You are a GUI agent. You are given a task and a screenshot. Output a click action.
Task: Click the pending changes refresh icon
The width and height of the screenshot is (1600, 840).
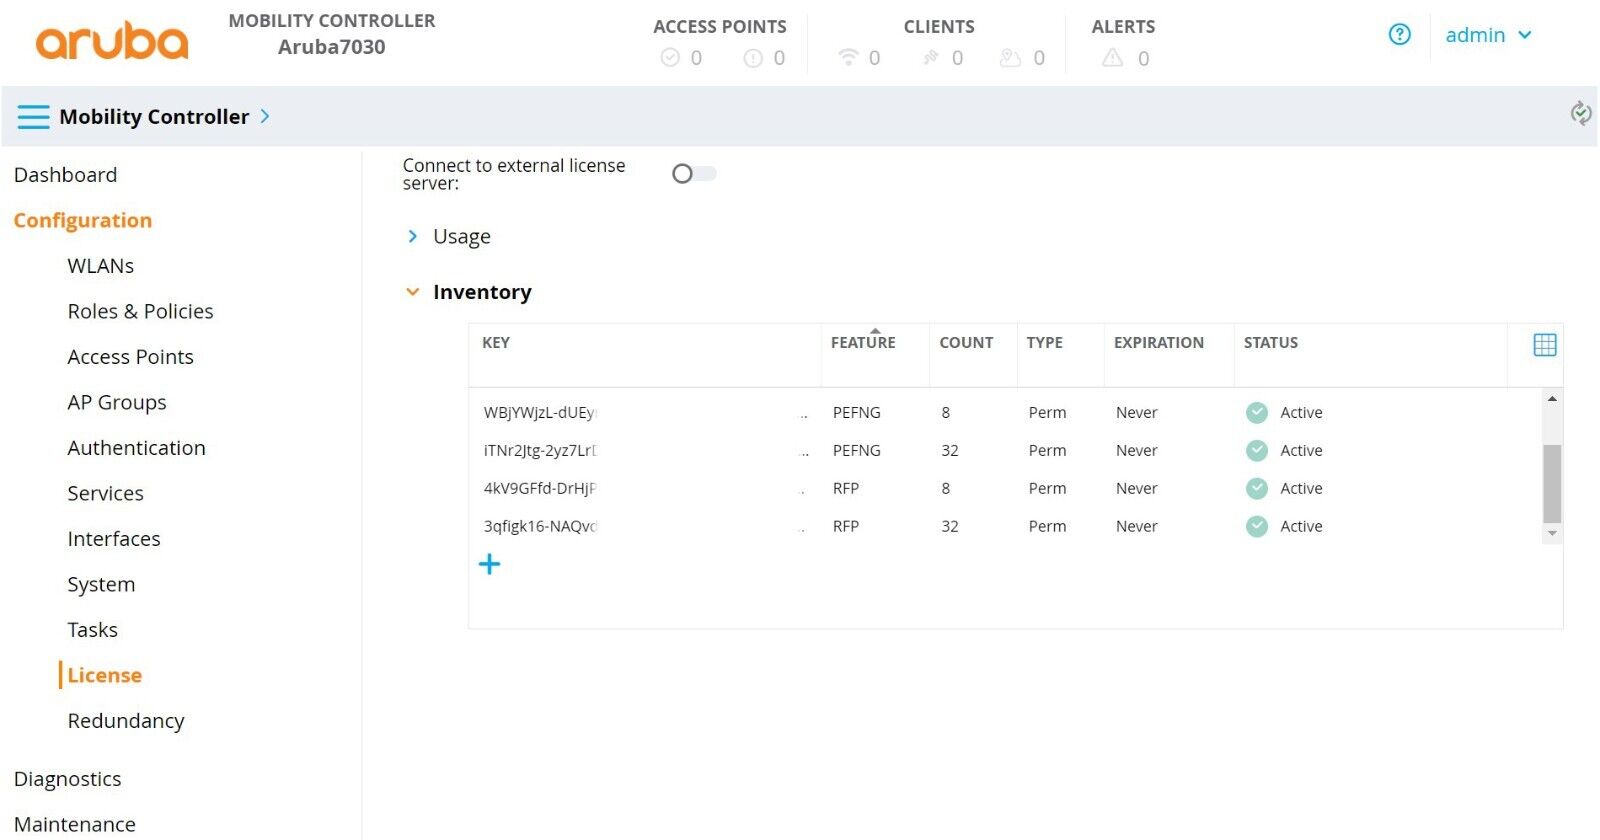(1580, 113)
